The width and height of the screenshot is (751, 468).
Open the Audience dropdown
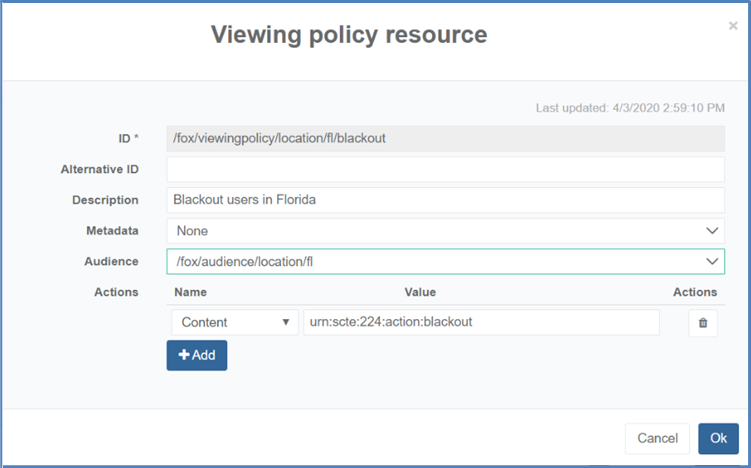pos(445,261)
